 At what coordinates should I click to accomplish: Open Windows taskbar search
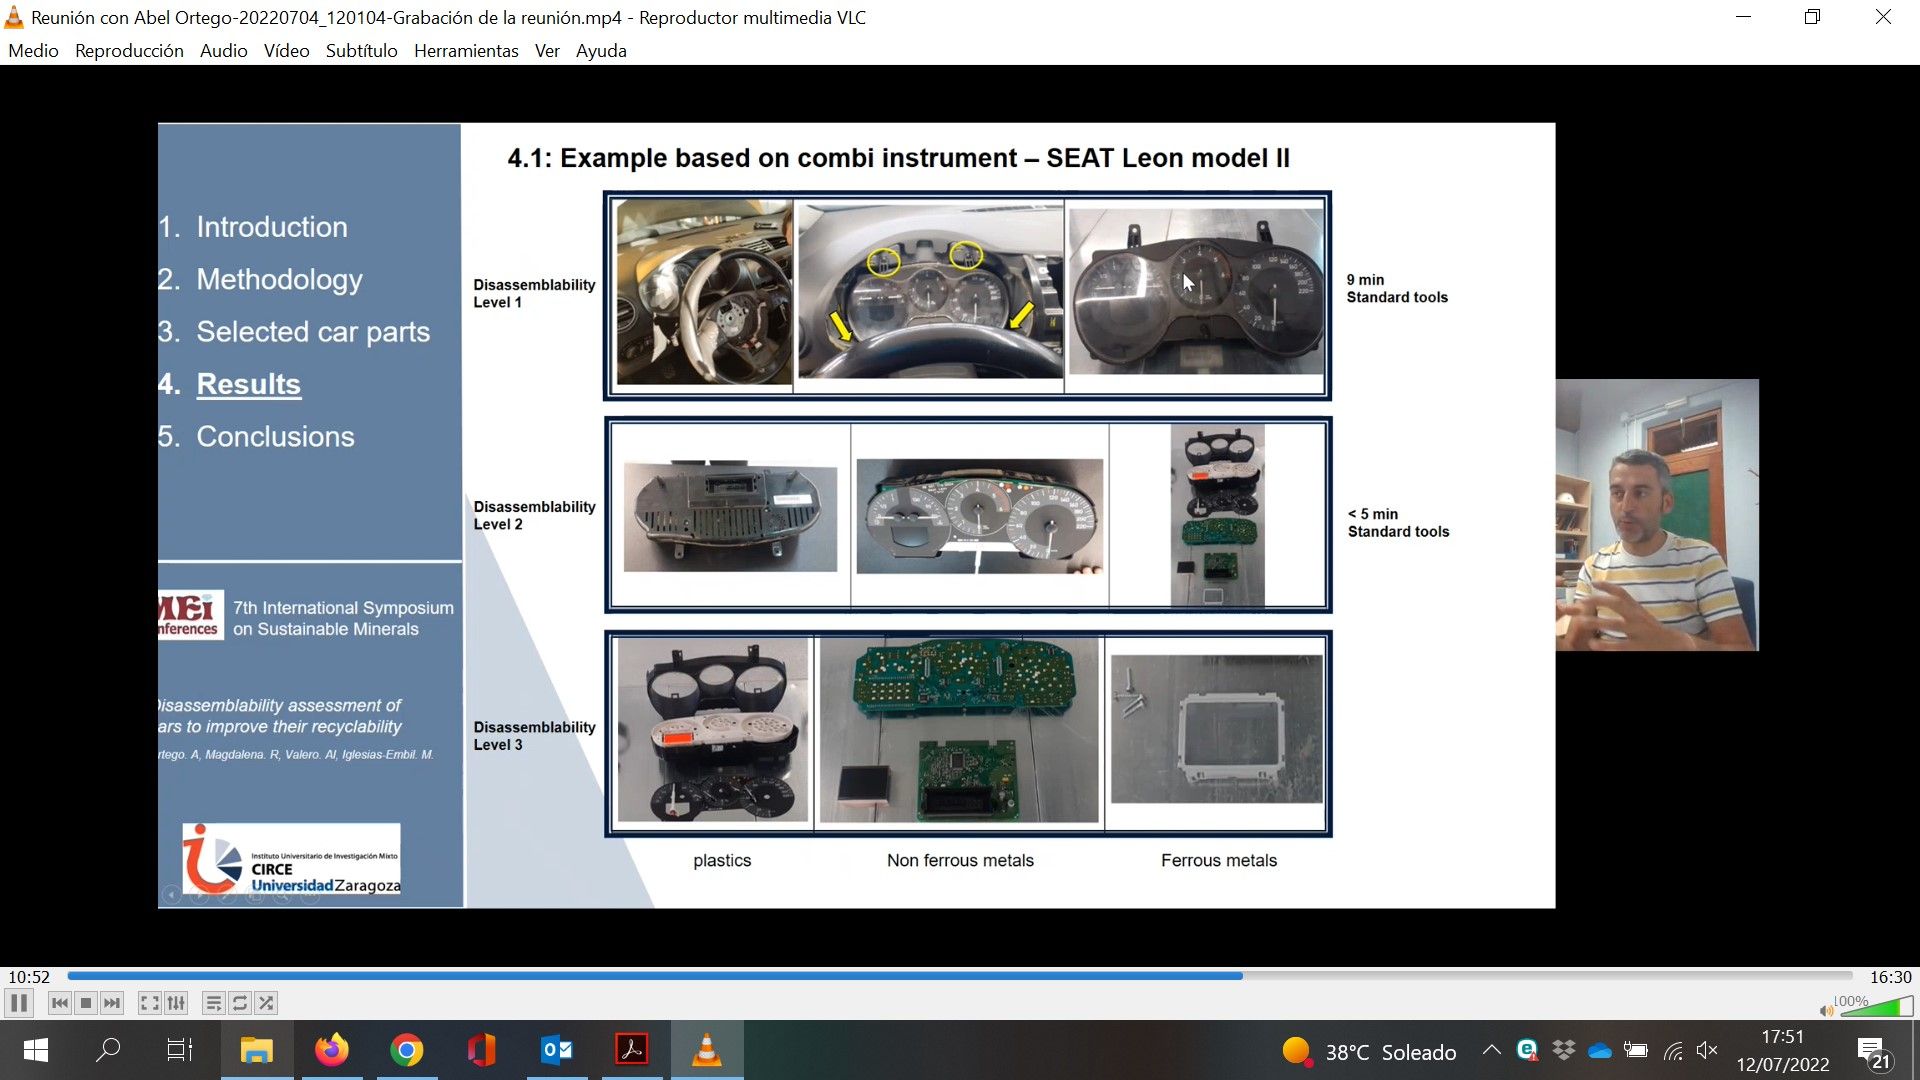pyautogui.click(x=108, y=1050)
